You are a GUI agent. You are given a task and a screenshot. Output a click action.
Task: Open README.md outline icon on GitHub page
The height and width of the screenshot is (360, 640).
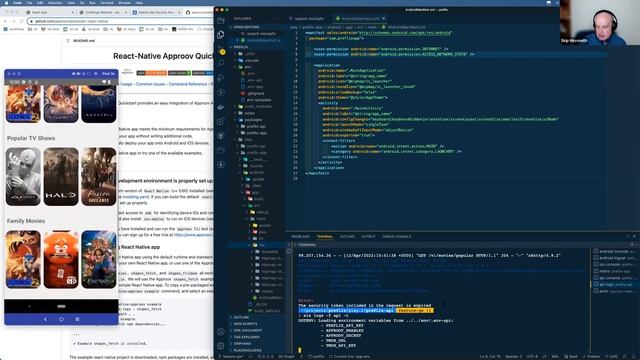(68, 41)
